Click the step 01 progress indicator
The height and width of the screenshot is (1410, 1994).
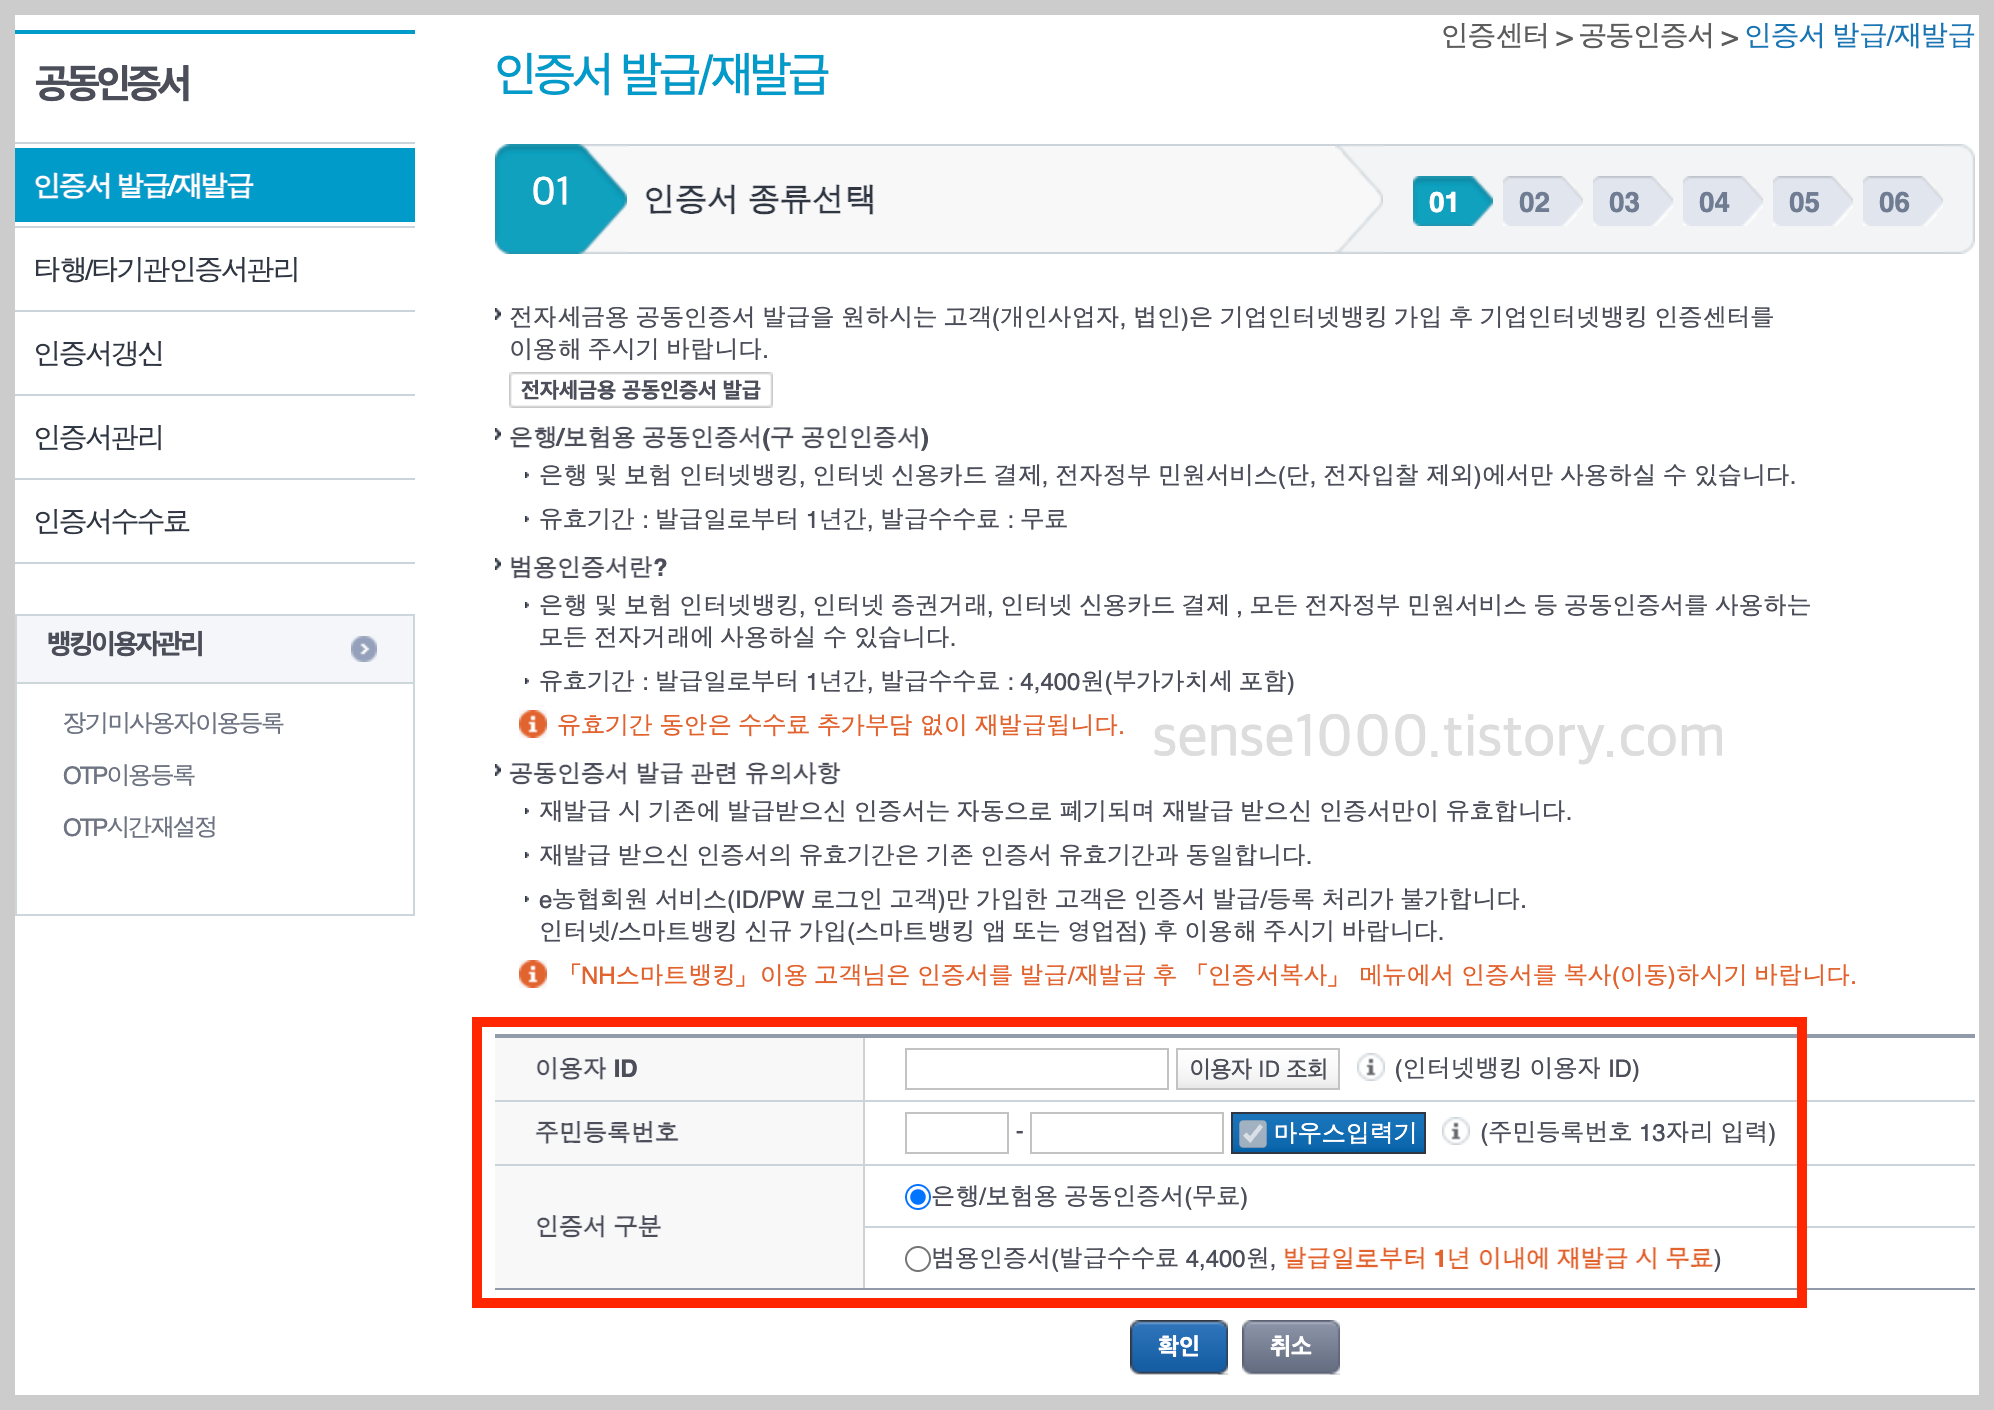1444,201
